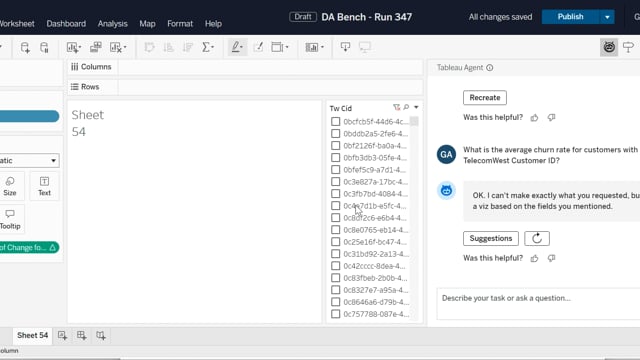
Task: Click the Presentation Mode monitor icon
Action: point(364,47)
